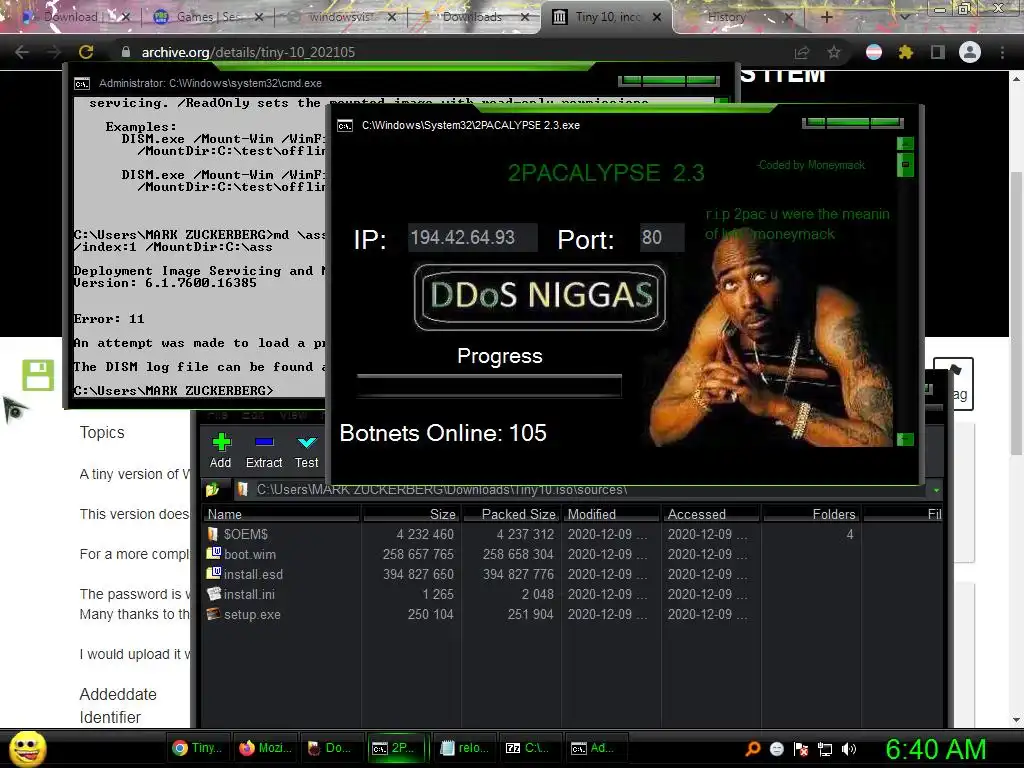Switch to the windowsvis browser tab
Image resolution: width=1024 pixels, height=768 pixels.
coord(341,17)
